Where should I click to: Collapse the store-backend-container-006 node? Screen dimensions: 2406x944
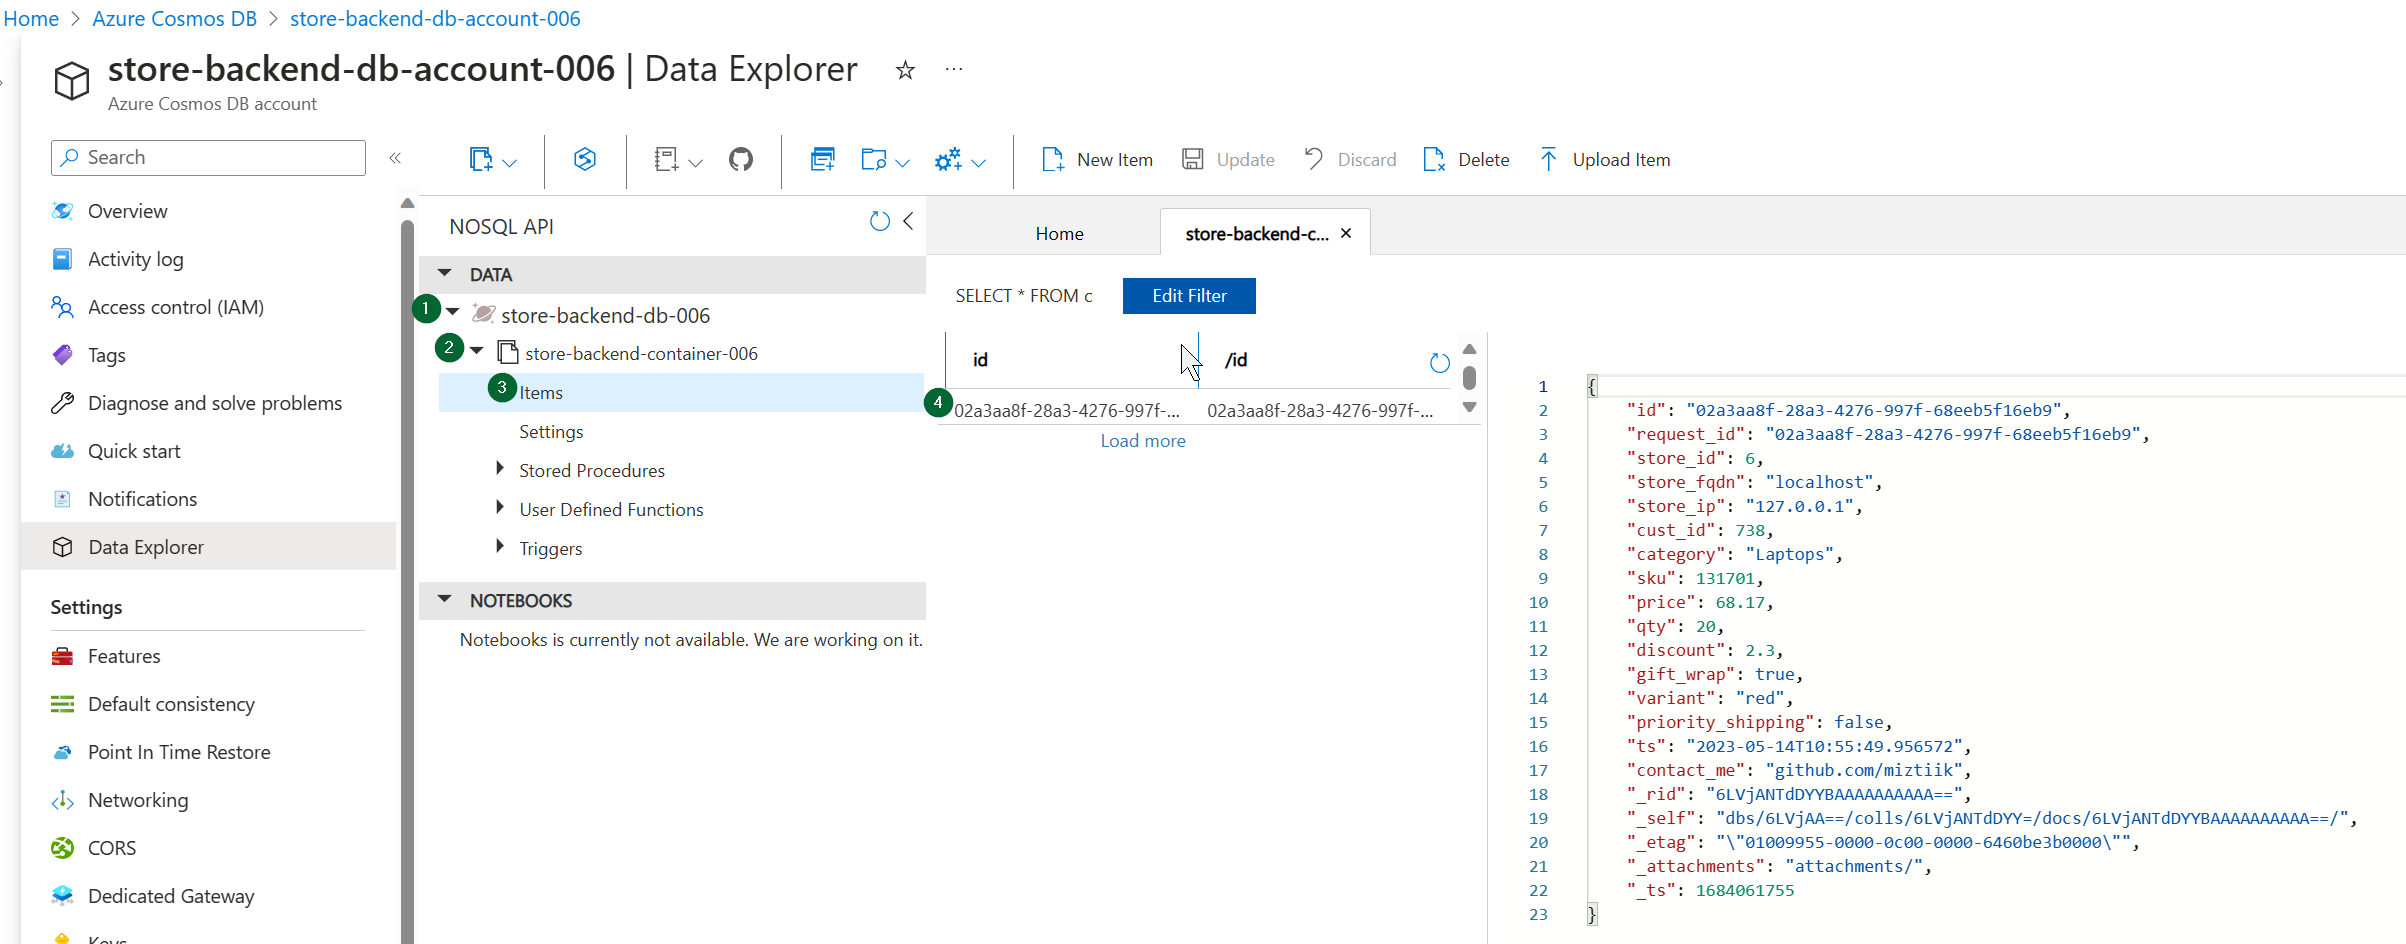pyautogui.click(x=477, y=350)
